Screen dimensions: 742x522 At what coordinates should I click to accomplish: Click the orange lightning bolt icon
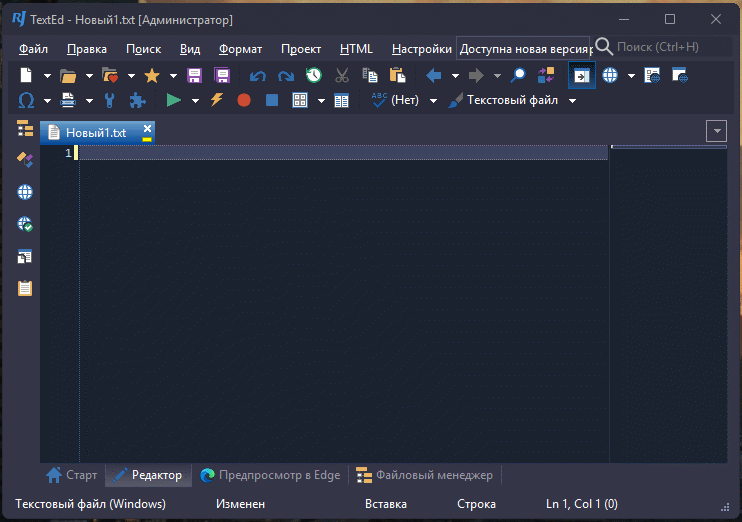216,100
